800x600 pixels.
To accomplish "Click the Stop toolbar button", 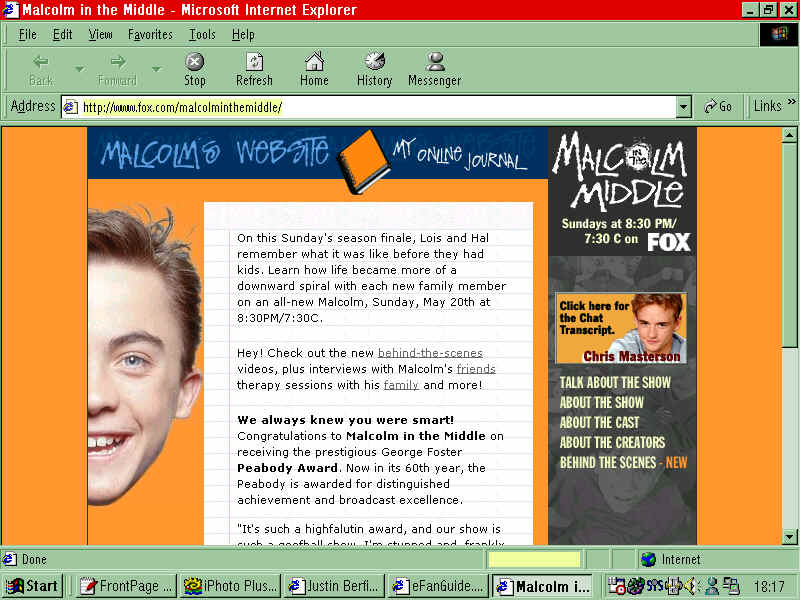I will 194,69.
